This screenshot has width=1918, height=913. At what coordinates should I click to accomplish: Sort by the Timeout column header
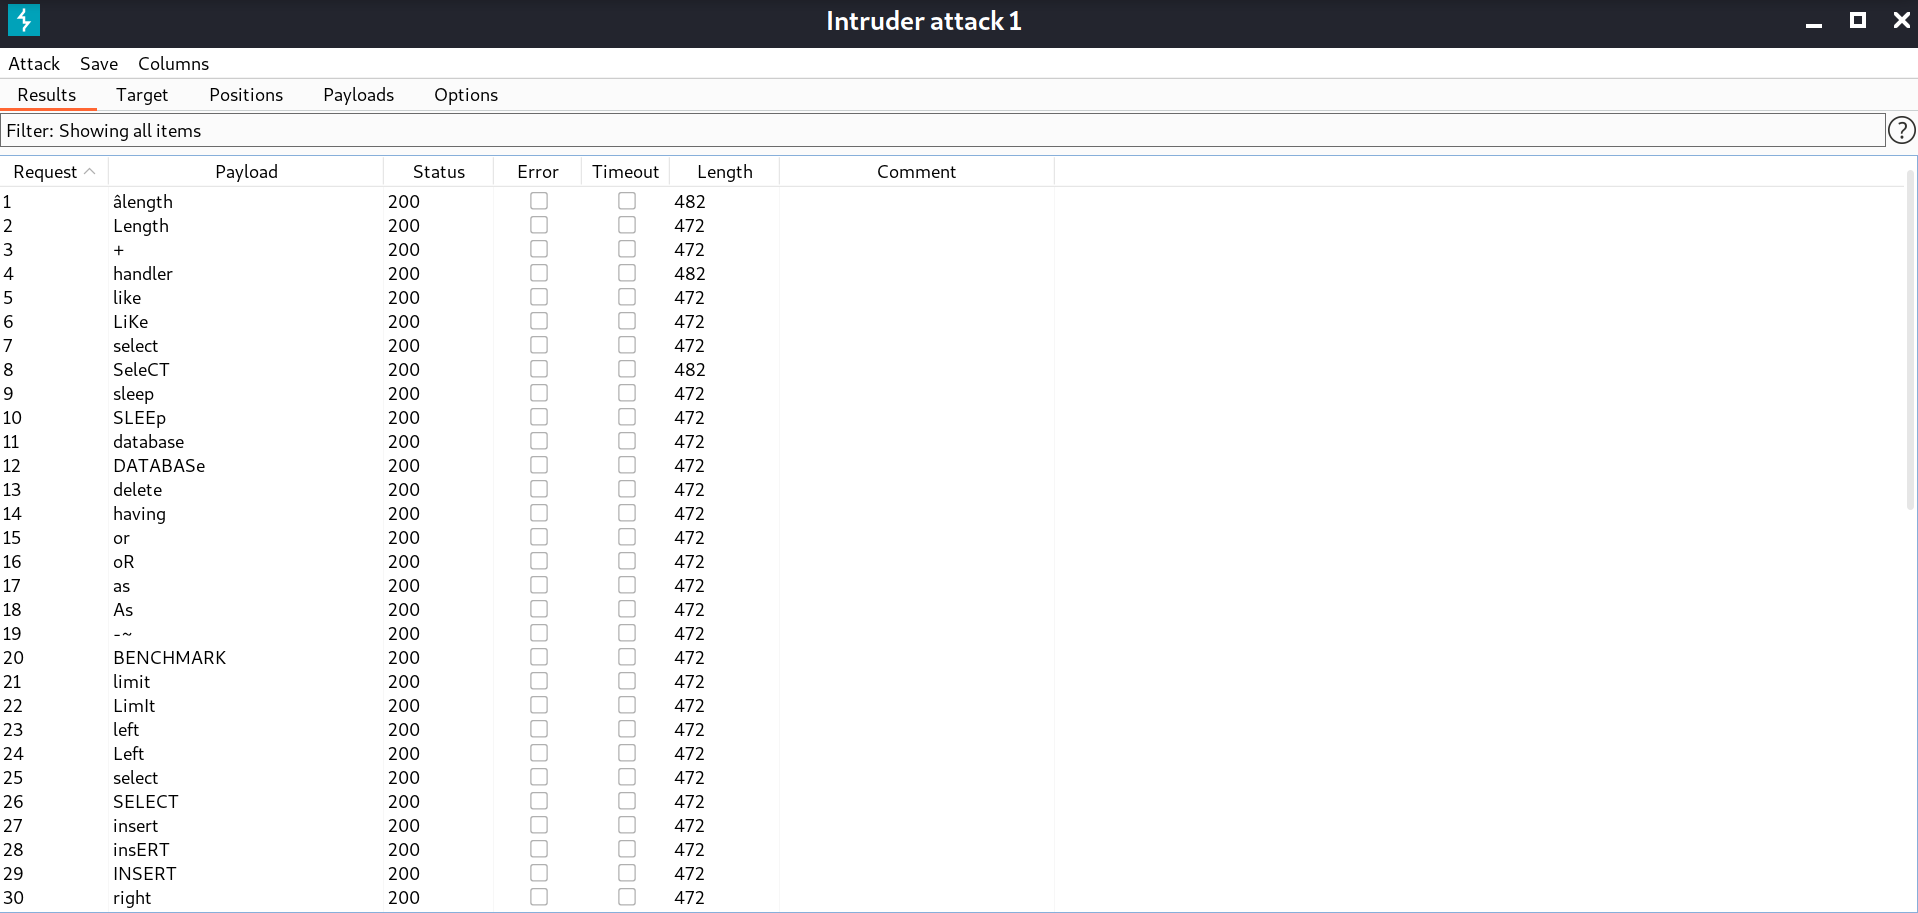625,171
